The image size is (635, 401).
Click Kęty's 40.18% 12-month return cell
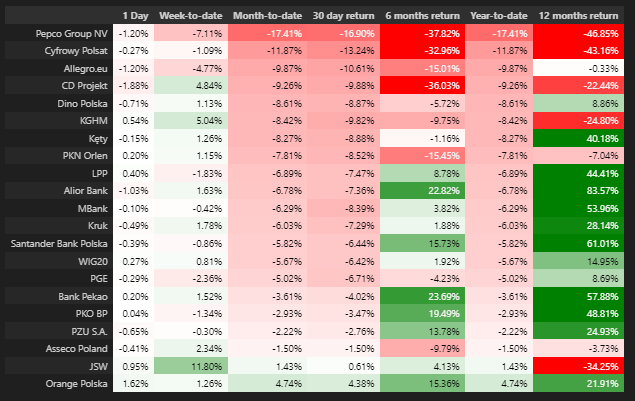point(578,138)
